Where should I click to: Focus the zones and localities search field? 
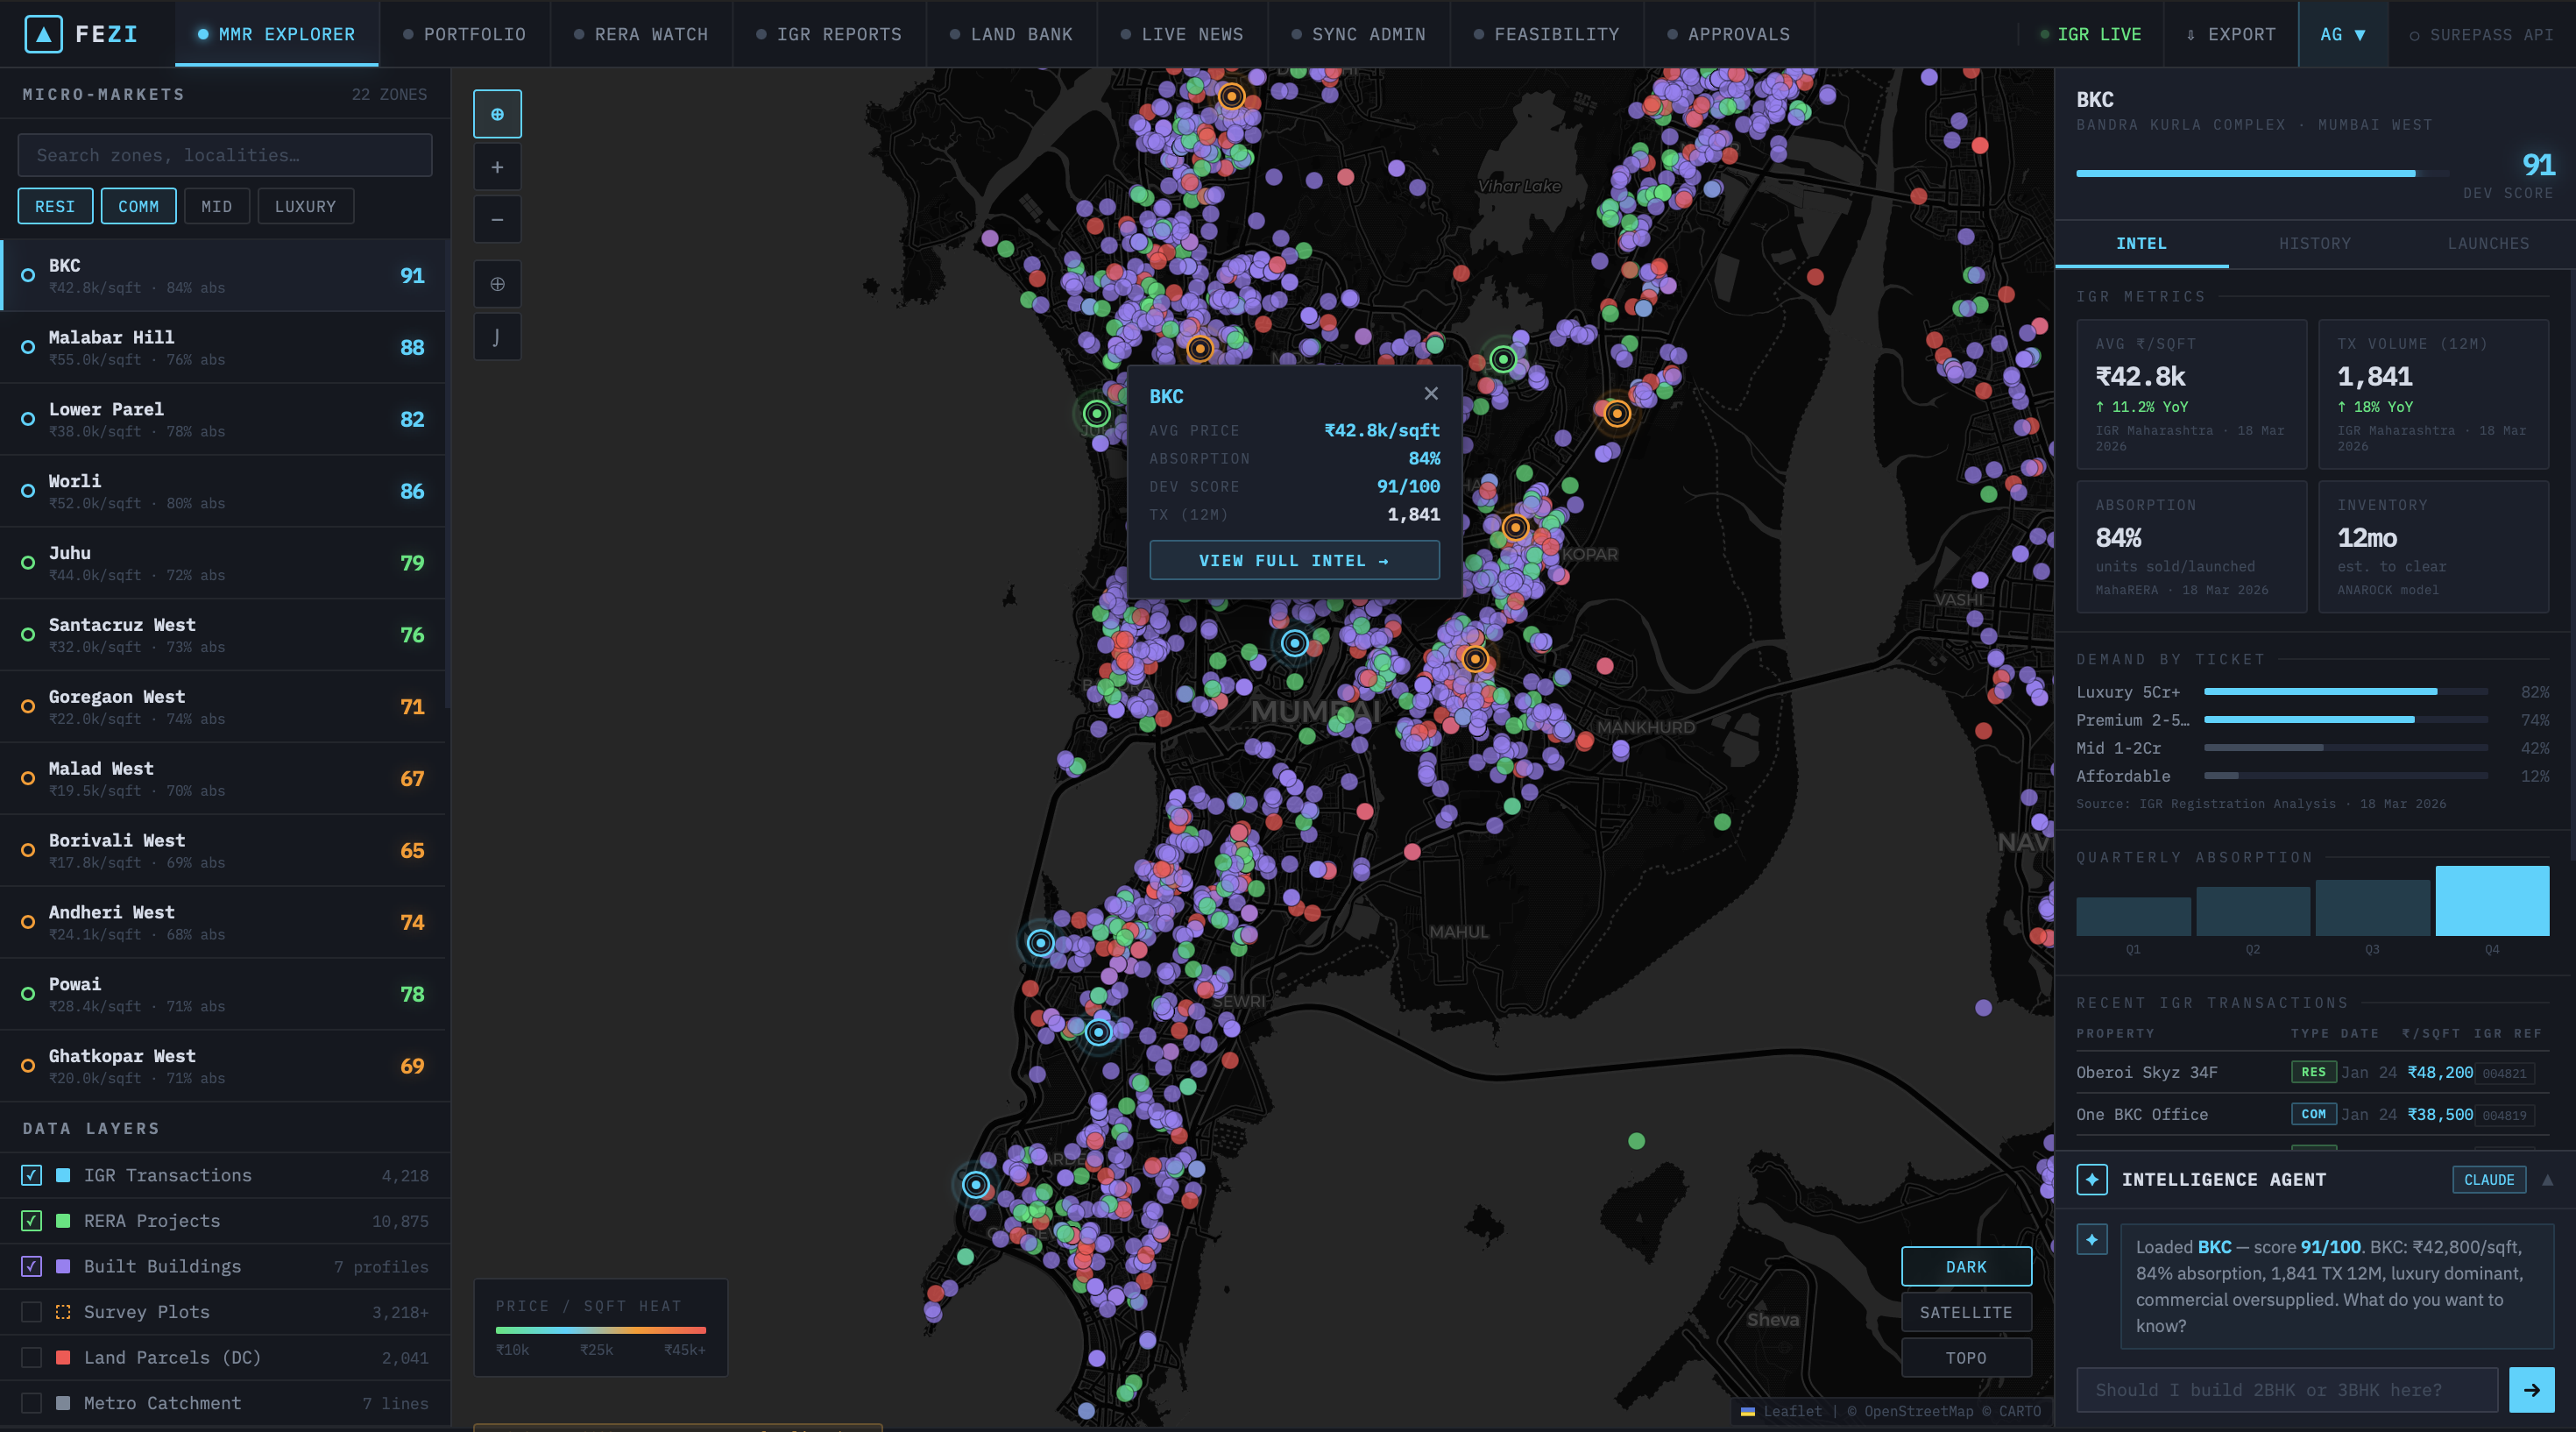point(225,155)
